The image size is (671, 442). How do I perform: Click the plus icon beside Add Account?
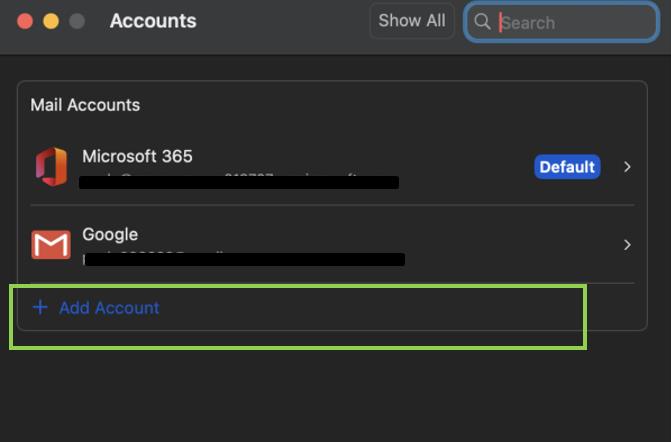coord(40,307)
